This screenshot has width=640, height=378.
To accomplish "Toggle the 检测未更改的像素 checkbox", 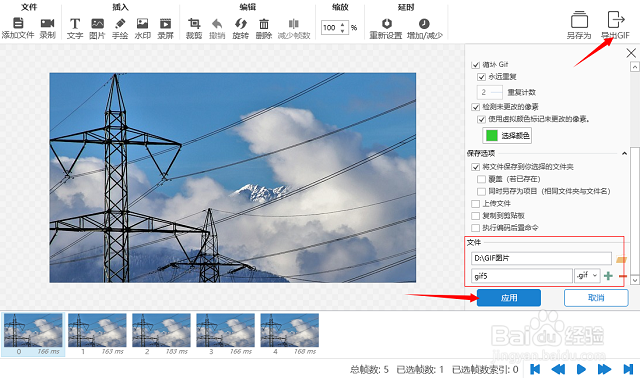I will coord(475,107).
